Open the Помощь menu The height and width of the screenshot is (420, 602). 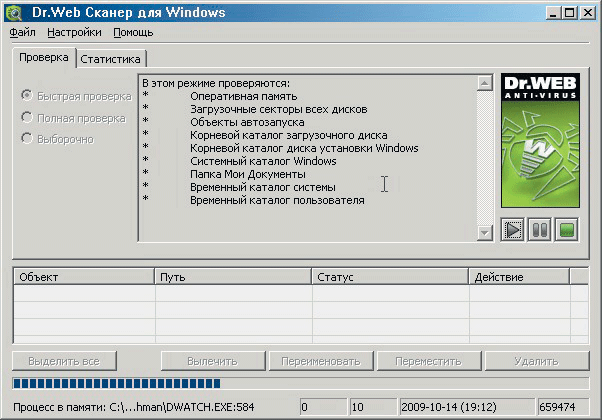point(133,32)
